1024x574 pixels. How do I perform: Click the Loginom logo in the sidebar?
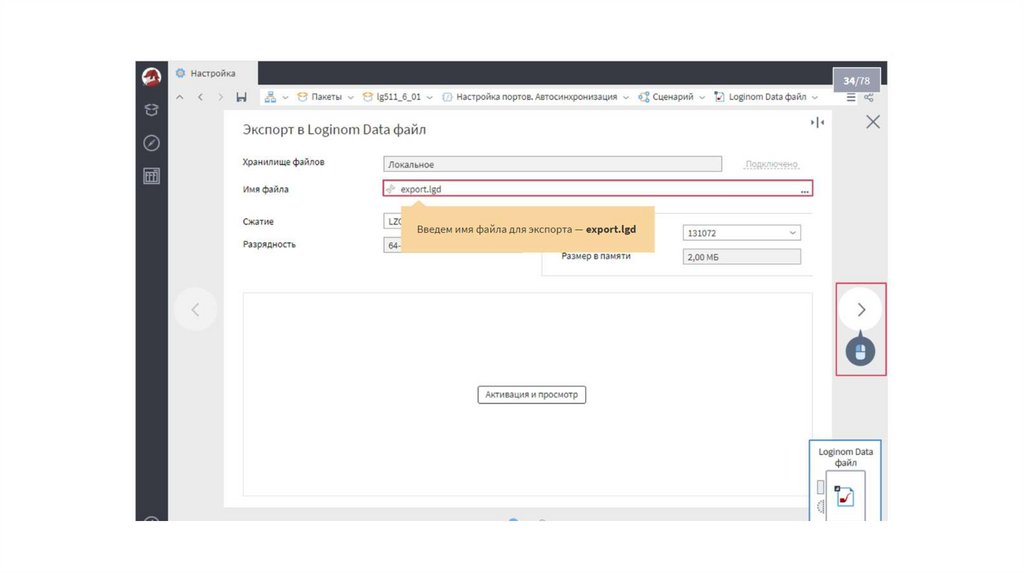[x=152, y=77]
